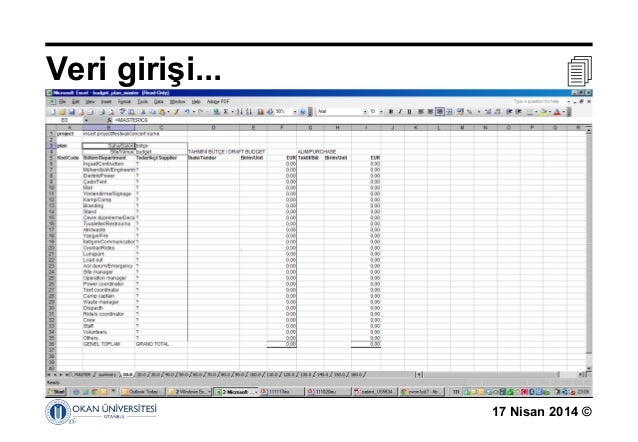Viewport: 638px width, 442px height.
Task: Click the Copy icon
Action: click(x=154, y=112)
